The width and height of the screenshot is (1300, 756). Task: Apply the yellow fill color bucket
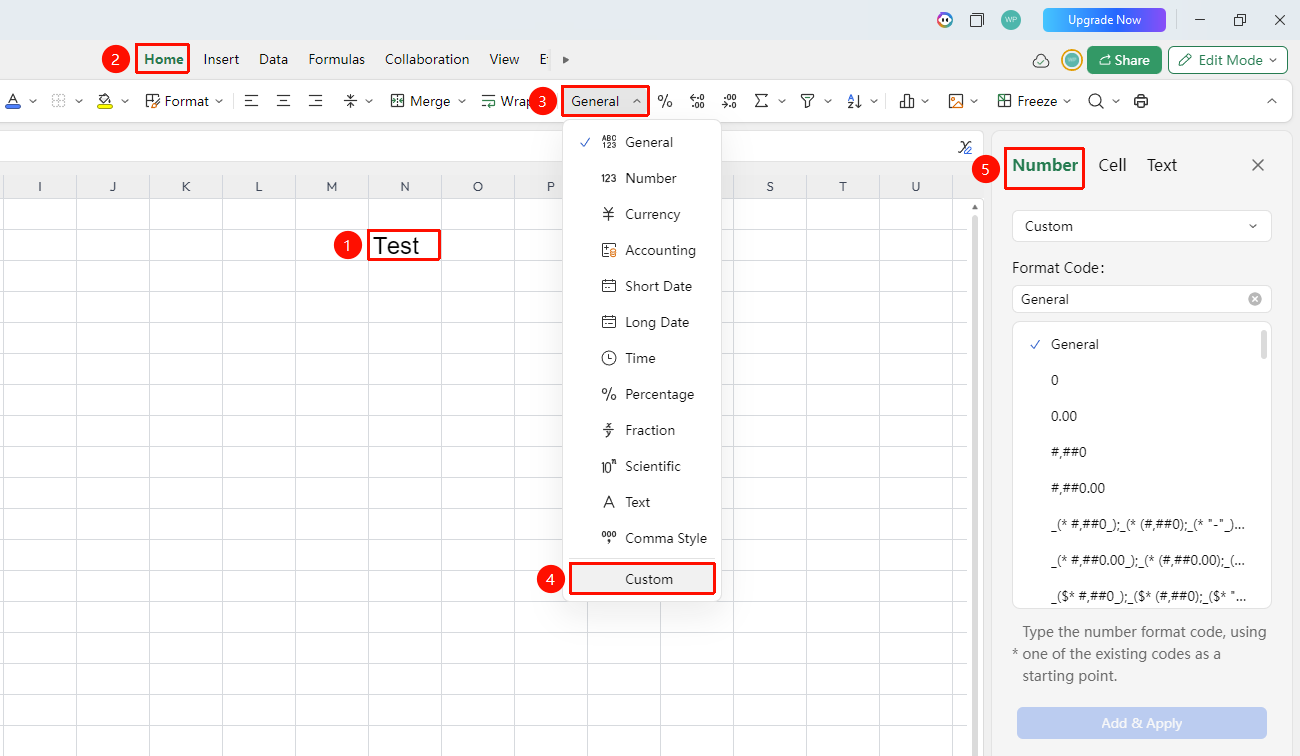coord(105,101)
